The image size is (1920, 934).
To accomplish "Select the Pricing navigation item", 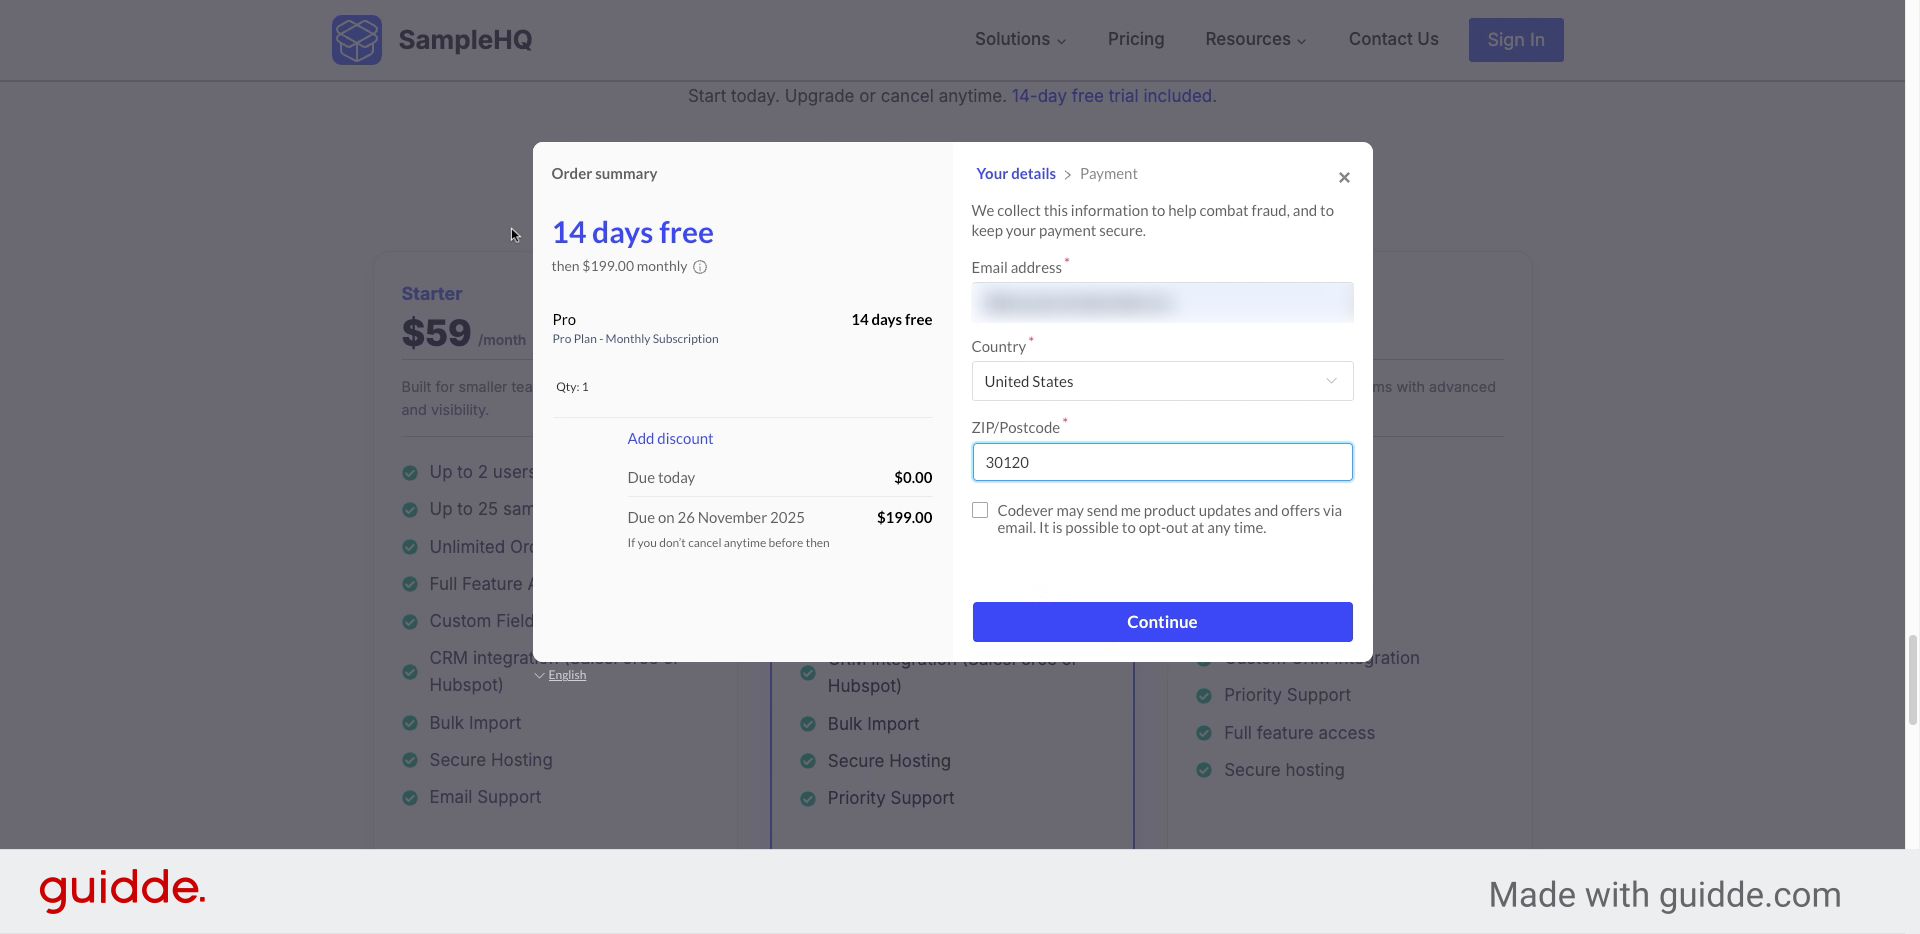I will click(1135, 39).
